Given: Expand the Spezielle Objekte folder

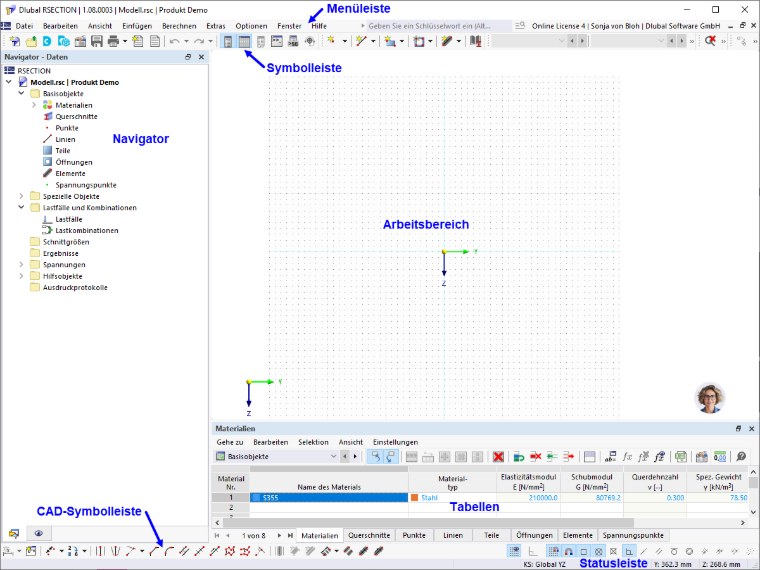Looking at the screenshot, I should click(x=21, y=196).
